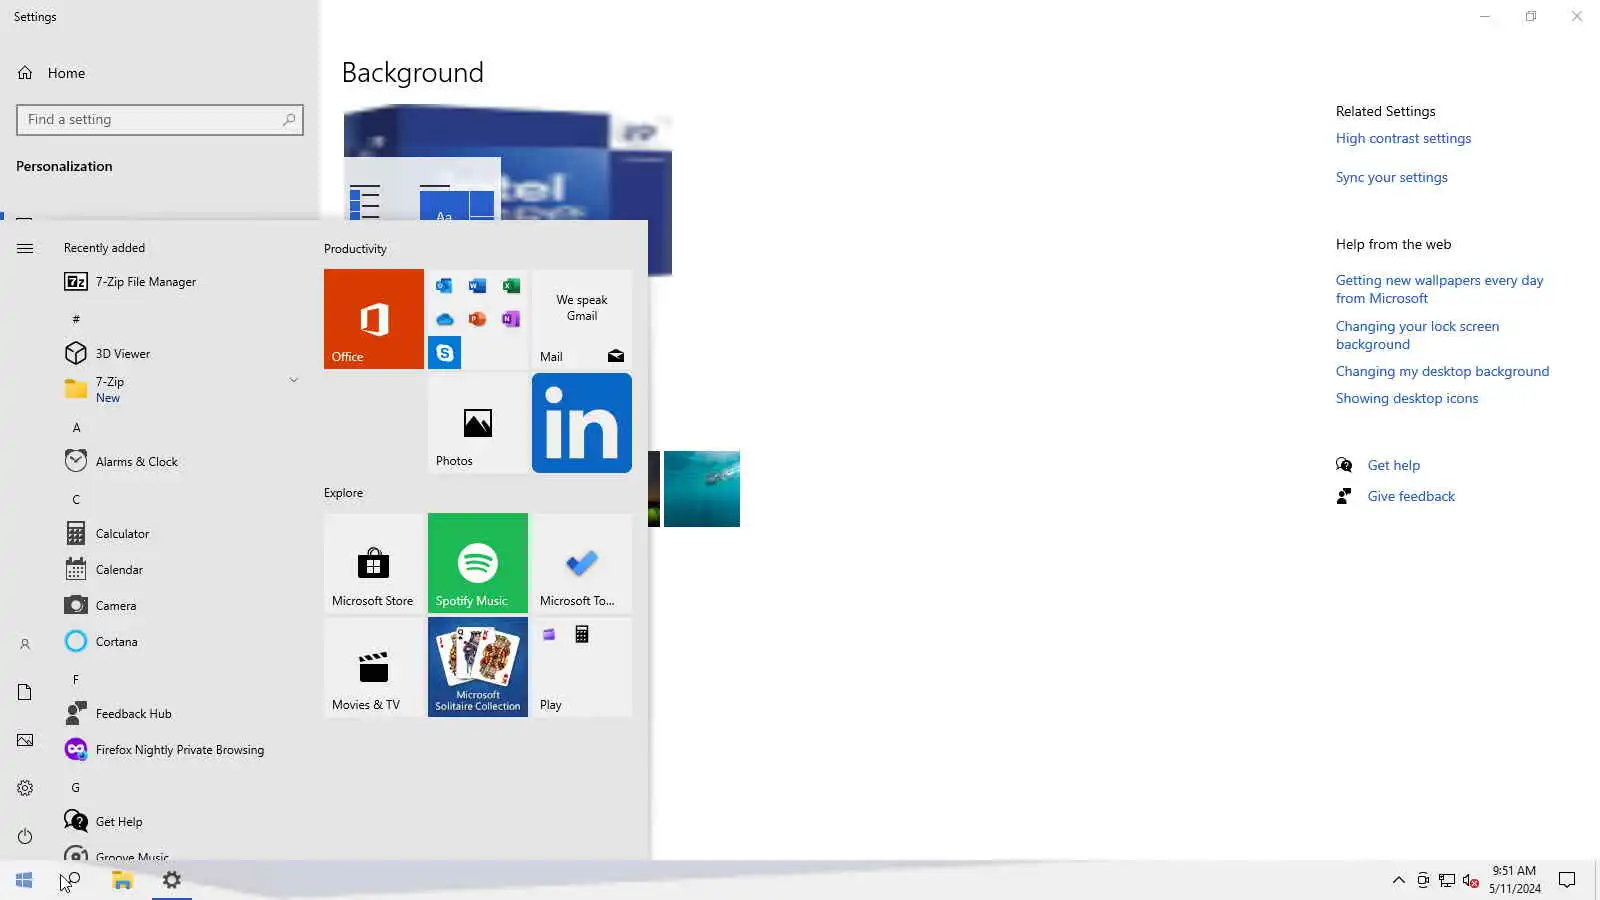Click the network icon in system tray
Screen dimensions: 1600x900
point(1446,880)
